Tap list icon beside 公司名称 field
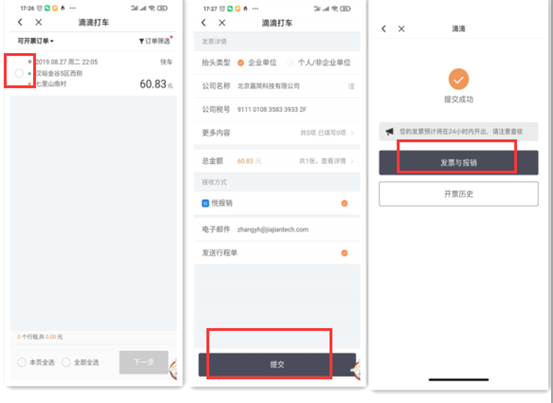The height and width of the screenshot is (403, 553). point(351,86)
